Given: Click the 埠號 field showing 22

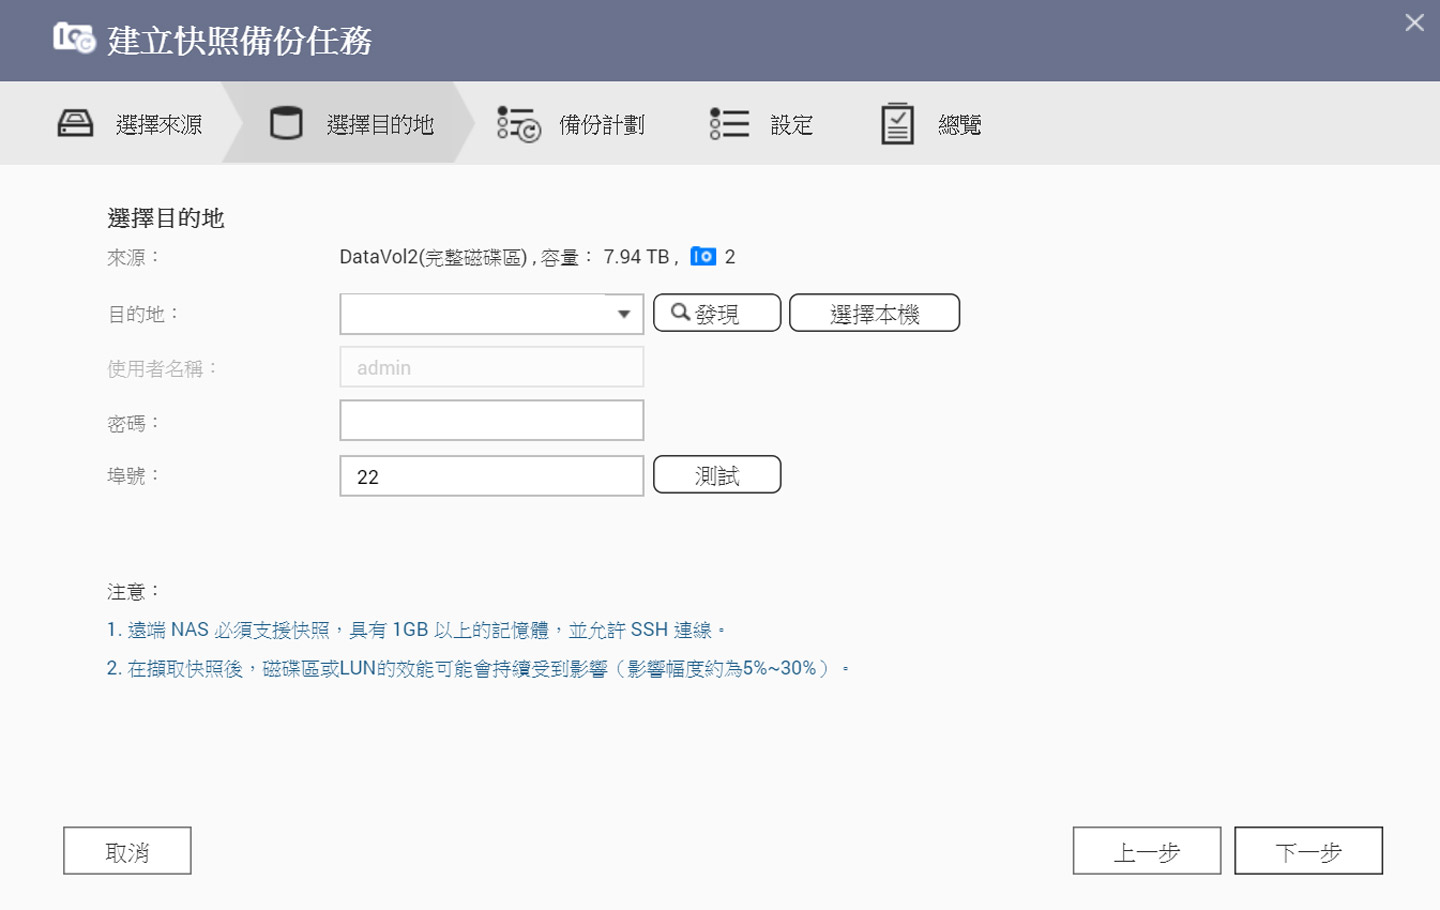Looking at the screenshot, I should [492, 476].
